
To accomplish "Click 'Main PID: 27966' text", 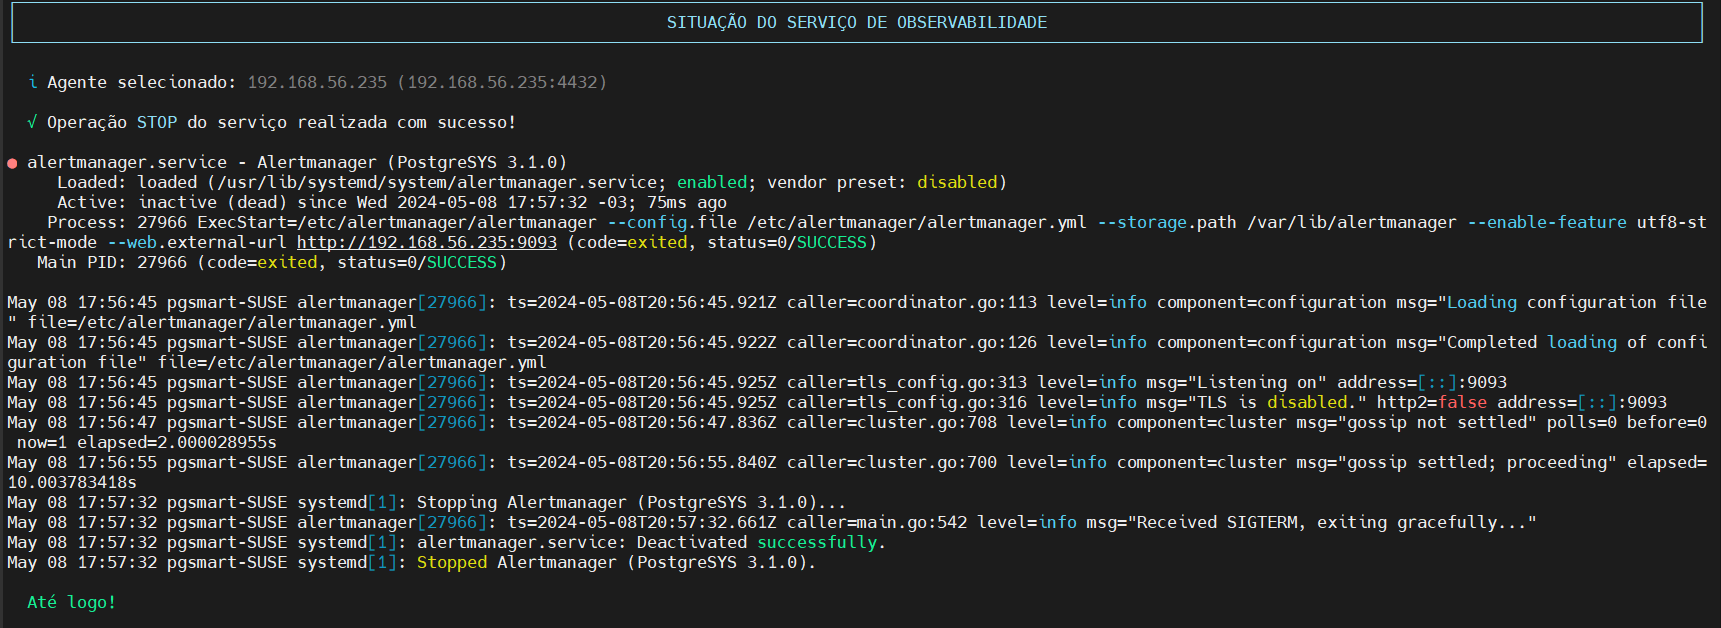I will [112, 262].
